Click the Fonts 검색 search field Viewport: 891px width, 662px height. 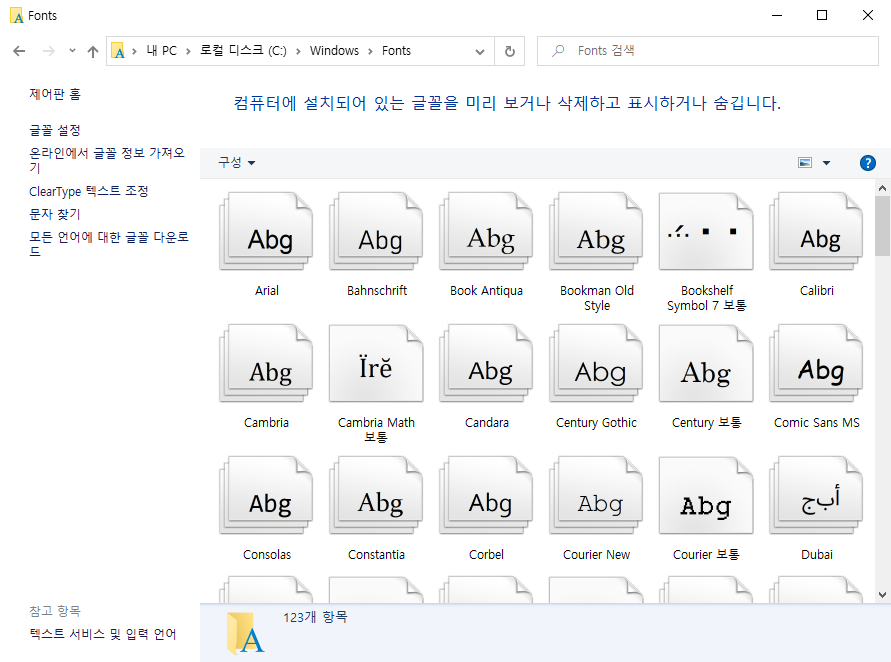coord(707,51)
